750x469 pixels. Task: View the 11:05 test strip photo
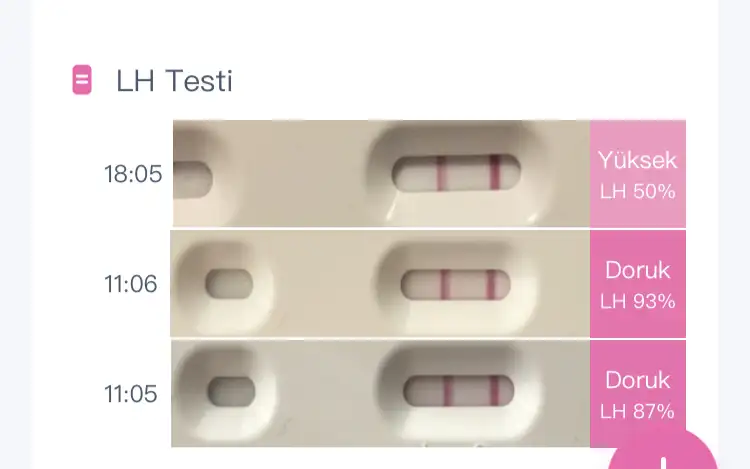[380, 393]
